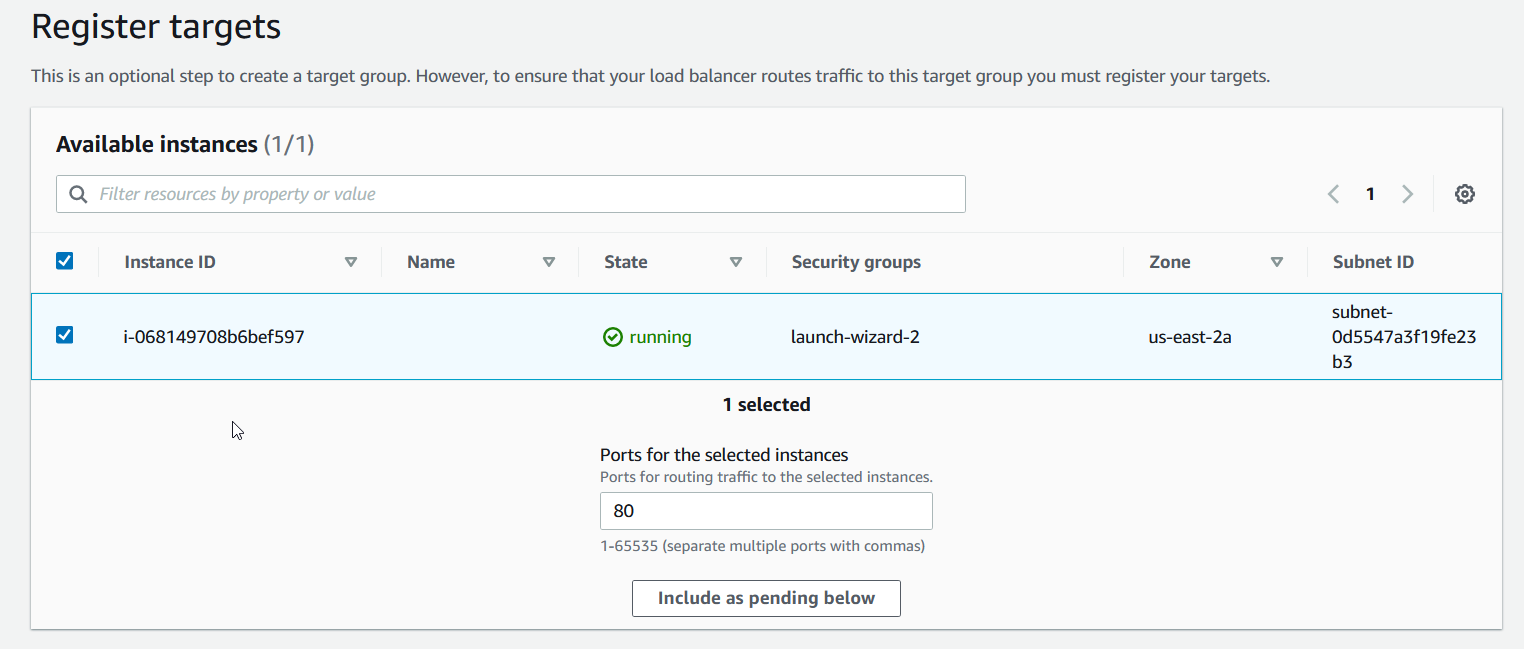
Task: Select the instance ID i-068149708b6bef597 text
Action: pos(214,337)
